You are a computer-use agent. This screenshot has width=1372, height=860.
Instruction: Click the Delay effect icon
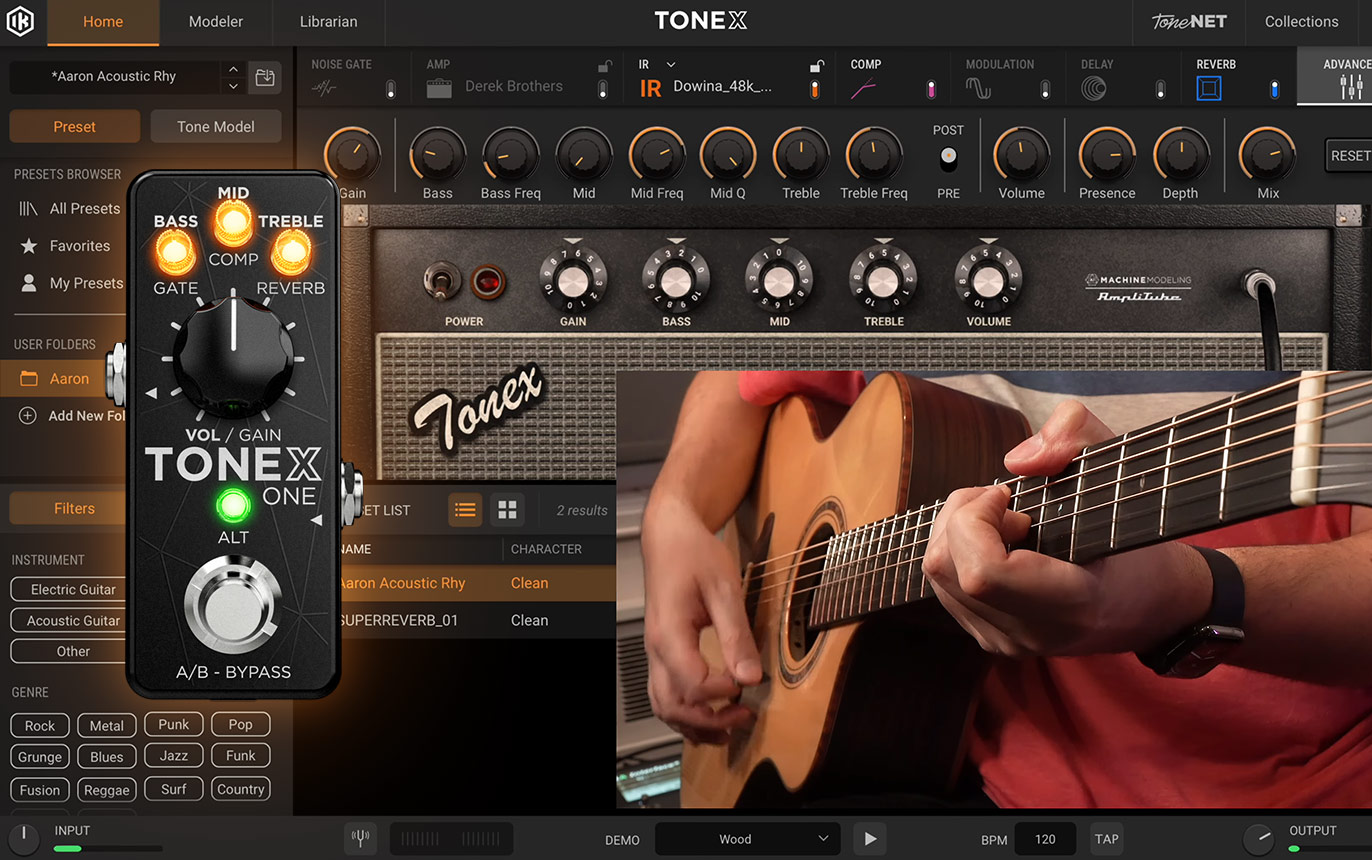1093,89
